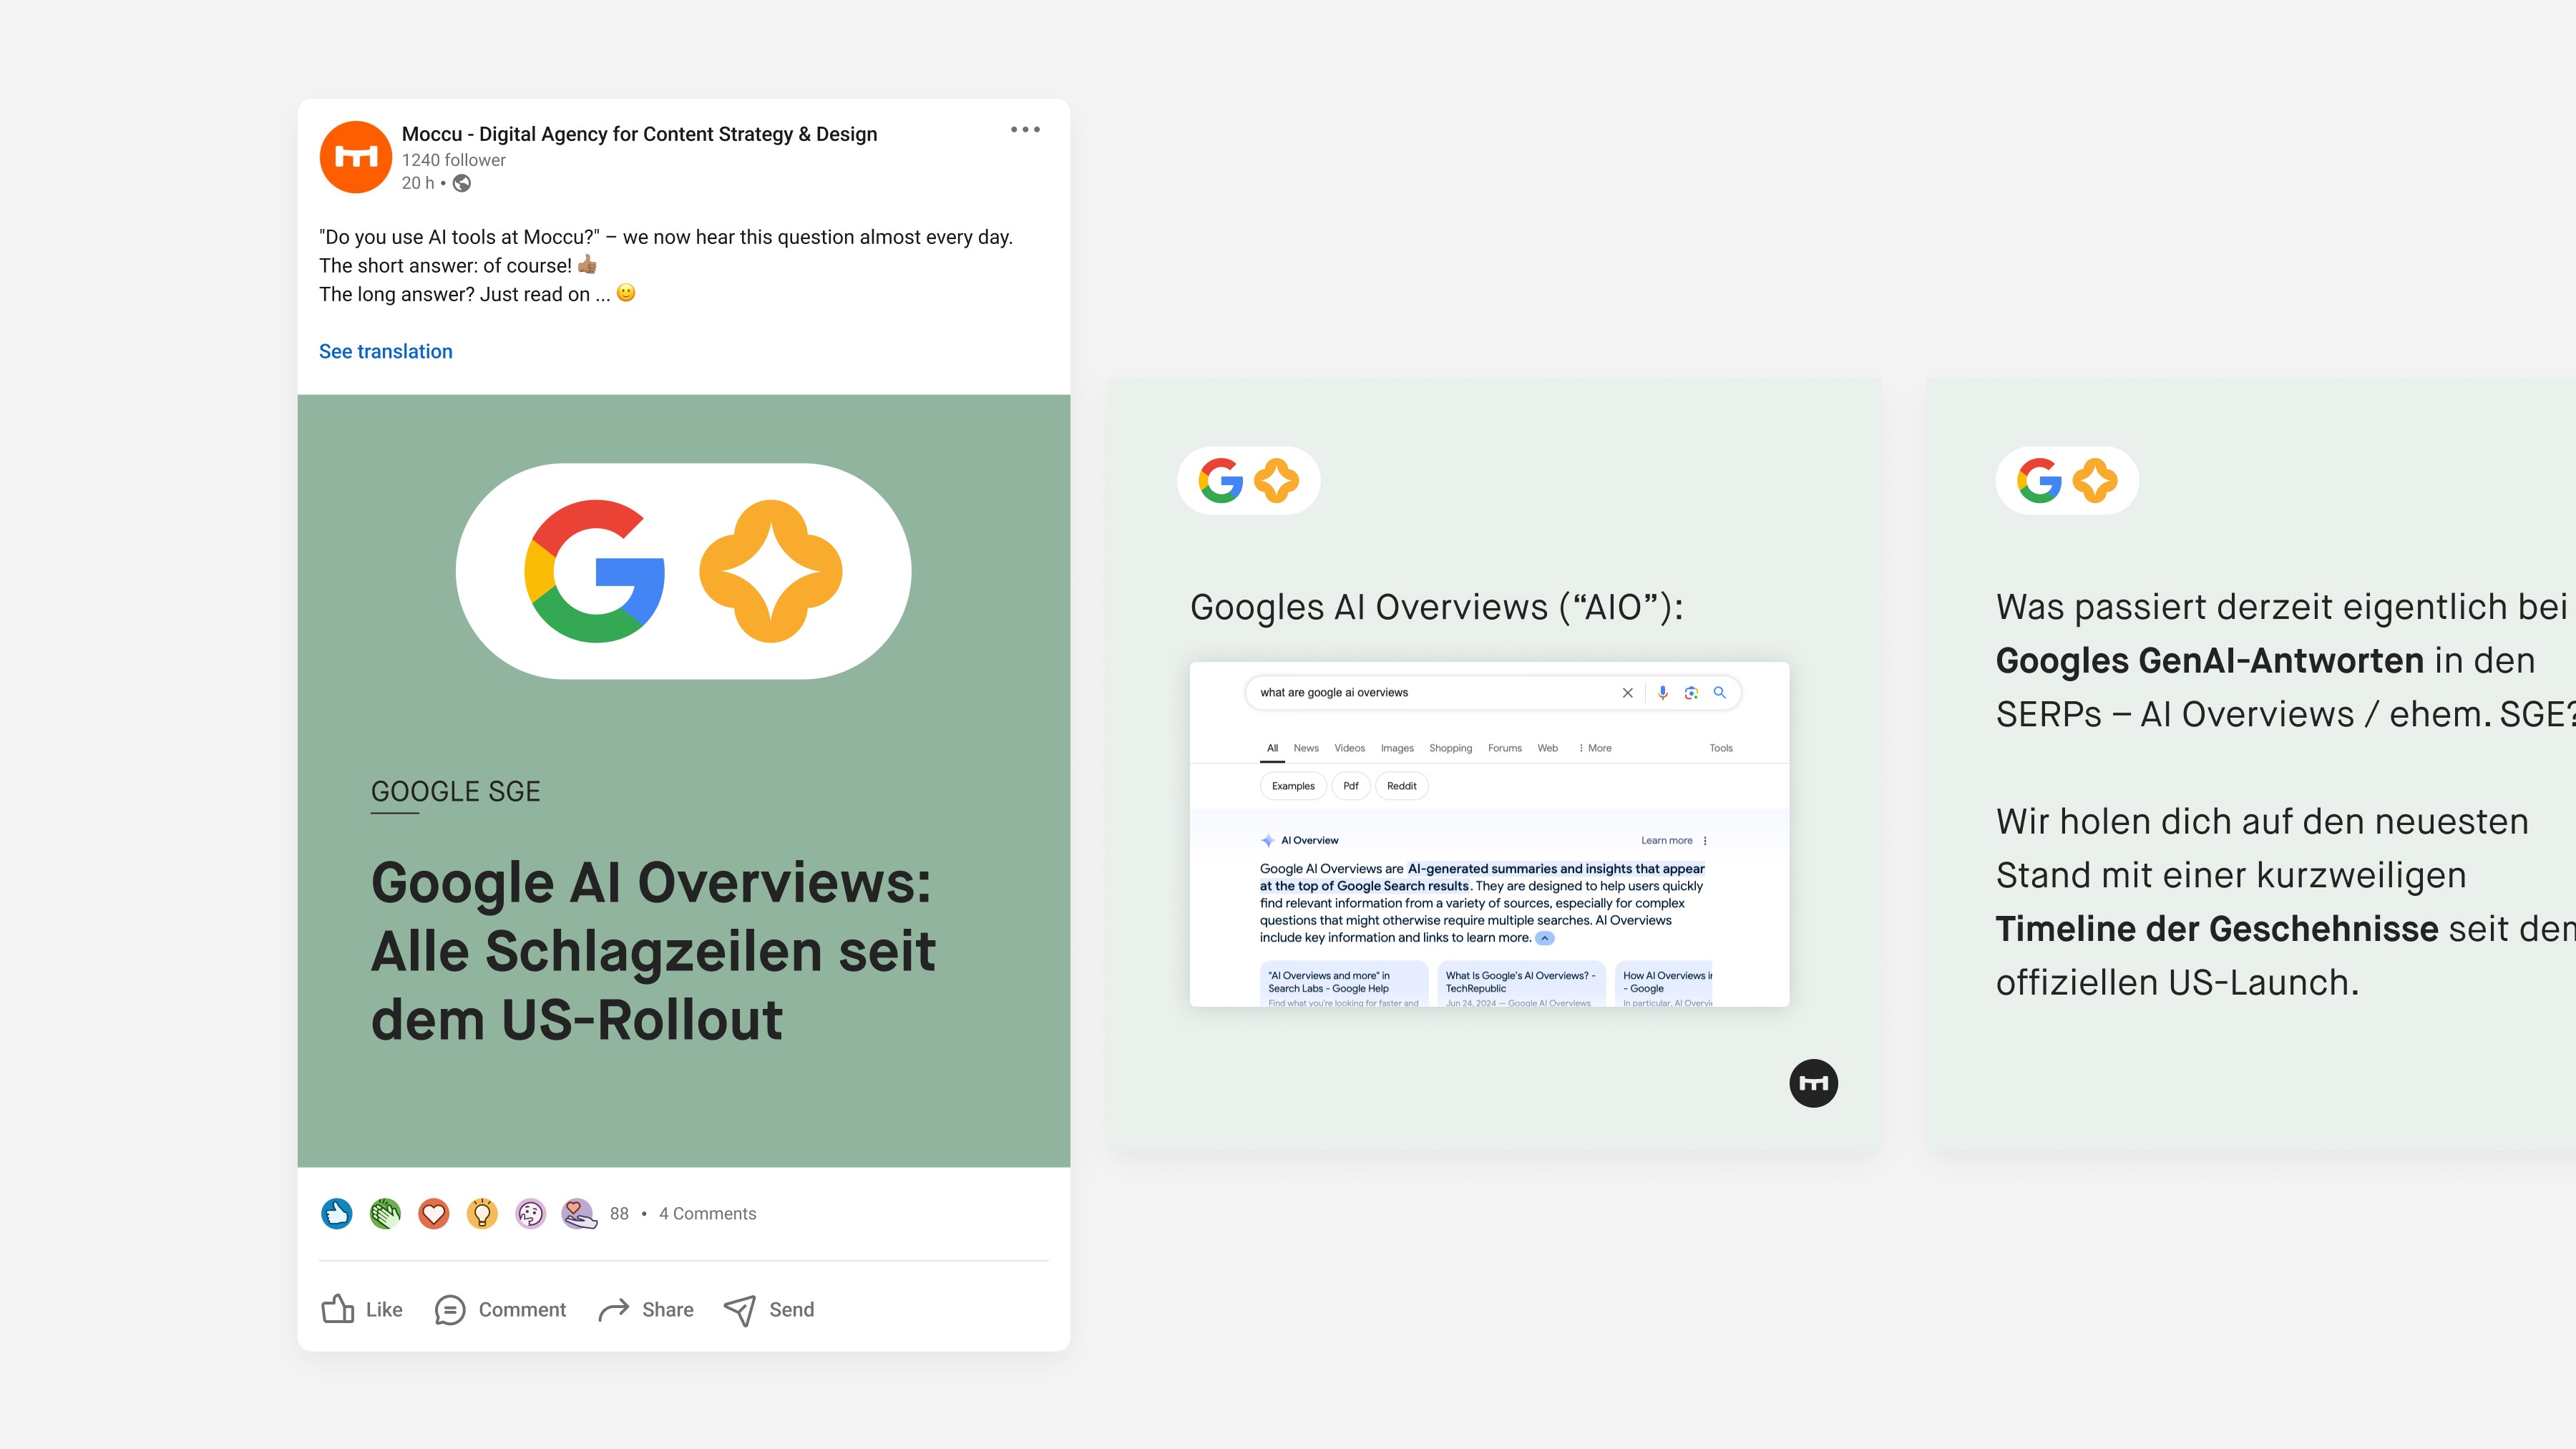Click the blue thumbs-up reaction icon
The height and width of the screenshot is (1449, 2576).
point(337,1213)
